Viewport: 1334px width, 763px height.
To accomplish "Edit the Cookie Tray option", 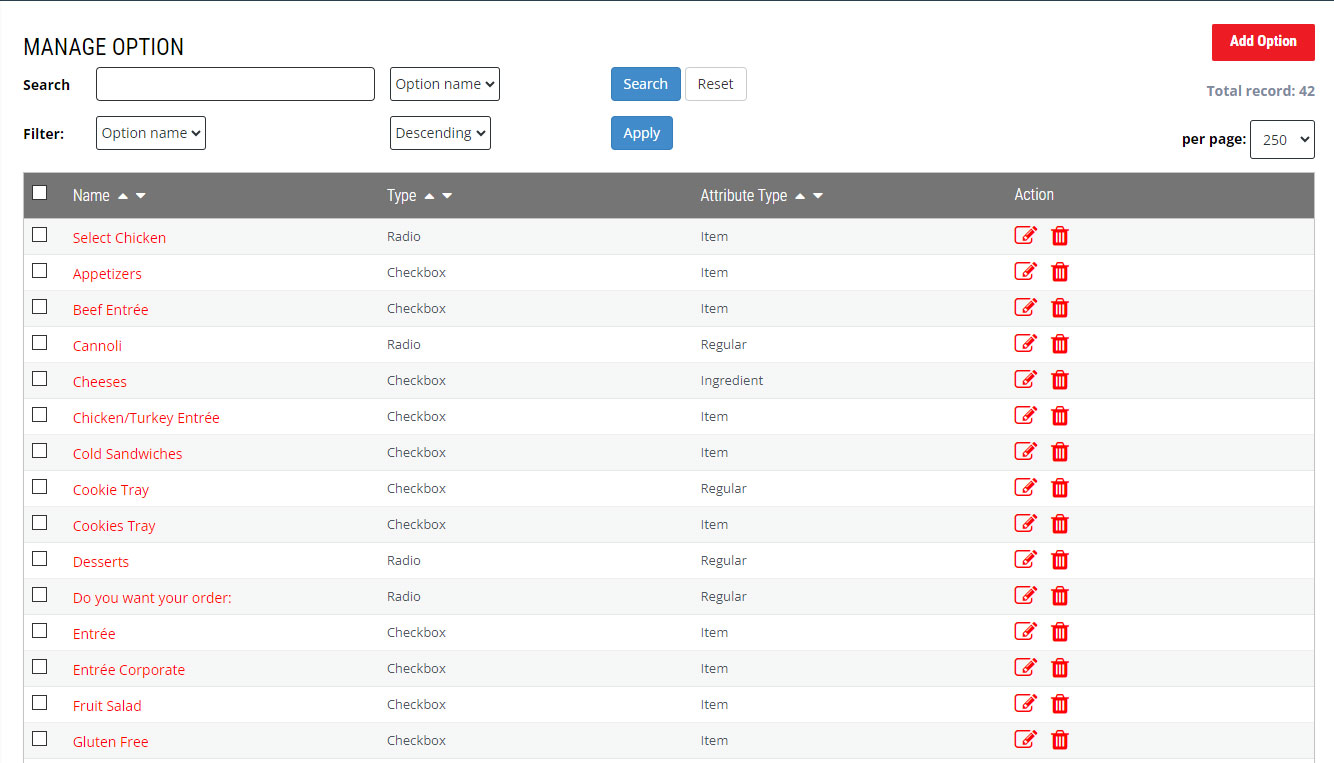I will pyautogui.click(x=1026, y=487).
